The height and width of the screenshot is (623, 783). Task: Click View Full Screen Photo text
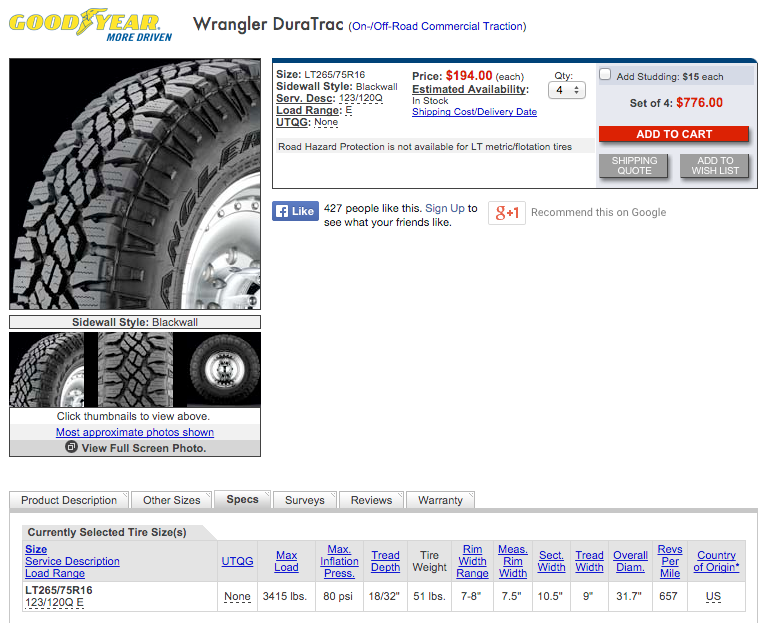point(144,448)
